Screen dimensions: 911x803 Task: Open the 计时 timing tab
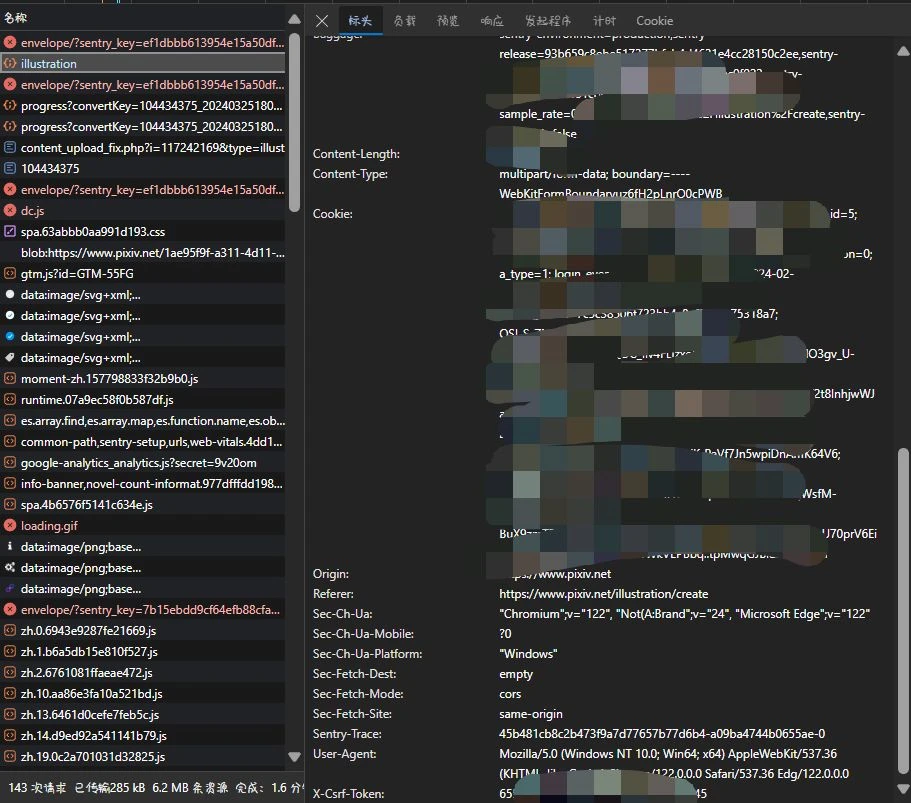(604, 21)
